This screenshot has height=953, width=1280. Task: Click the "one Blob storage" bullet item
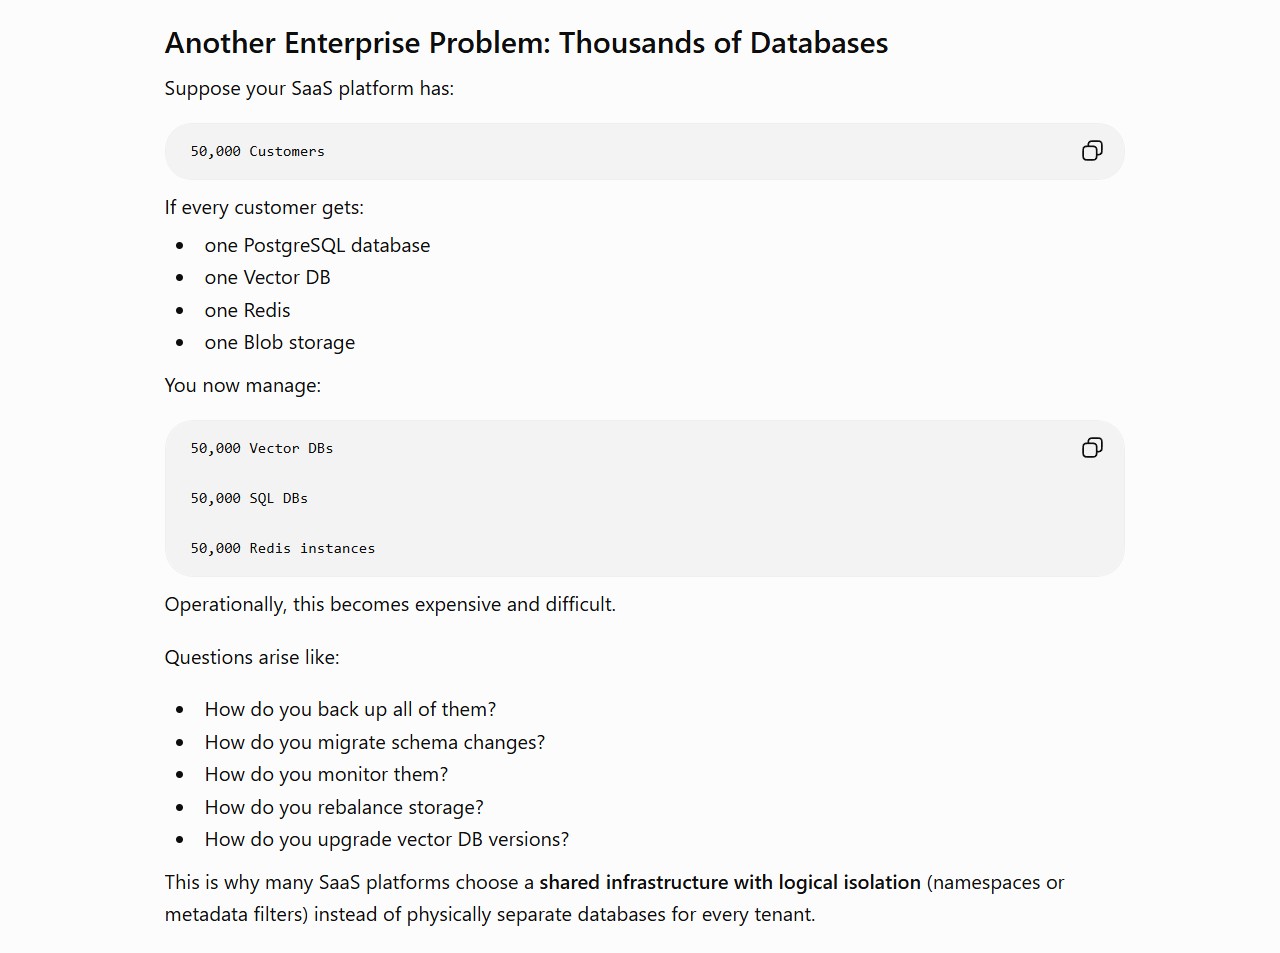(280, 343)
